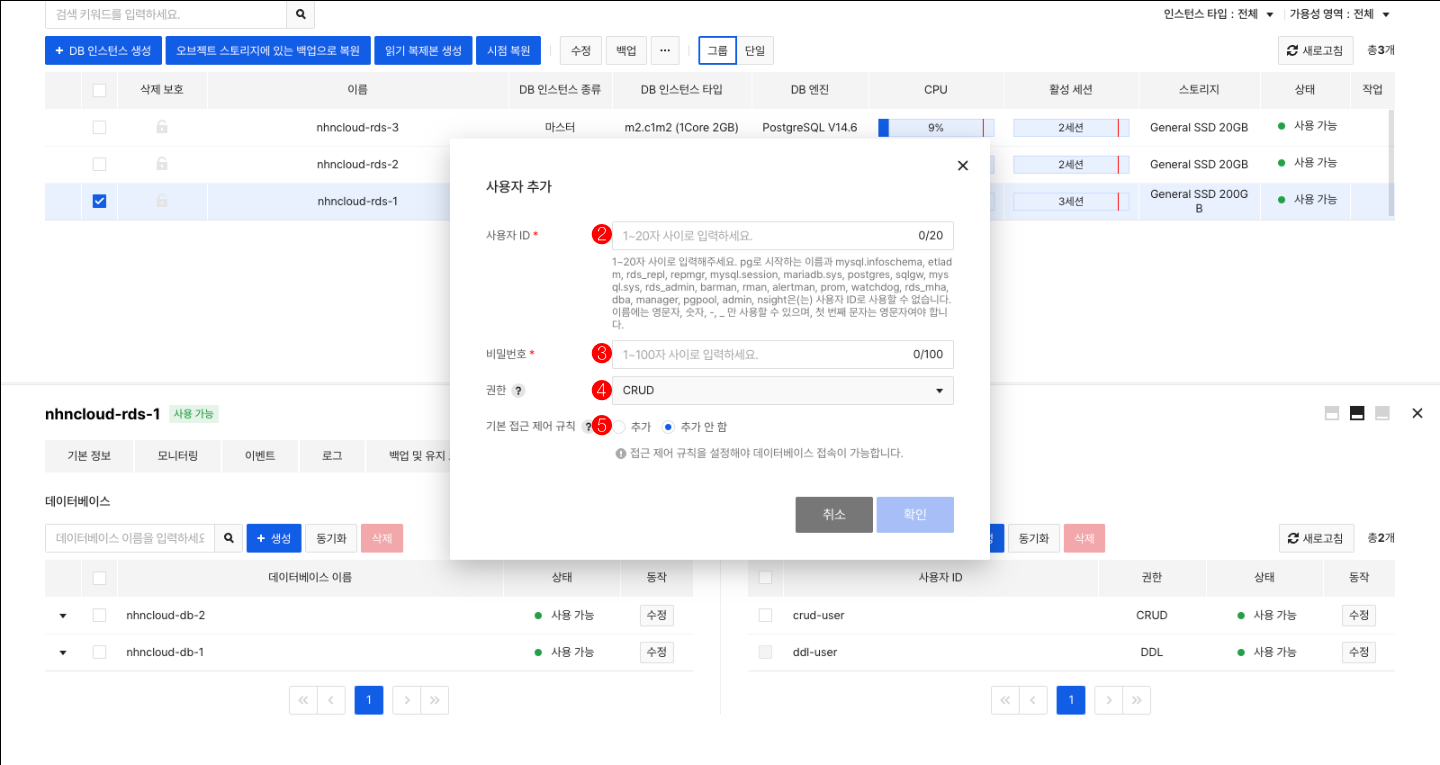1440x765 pixels.
Task: Click the top keyword search input field
Action: click(166, 15)
